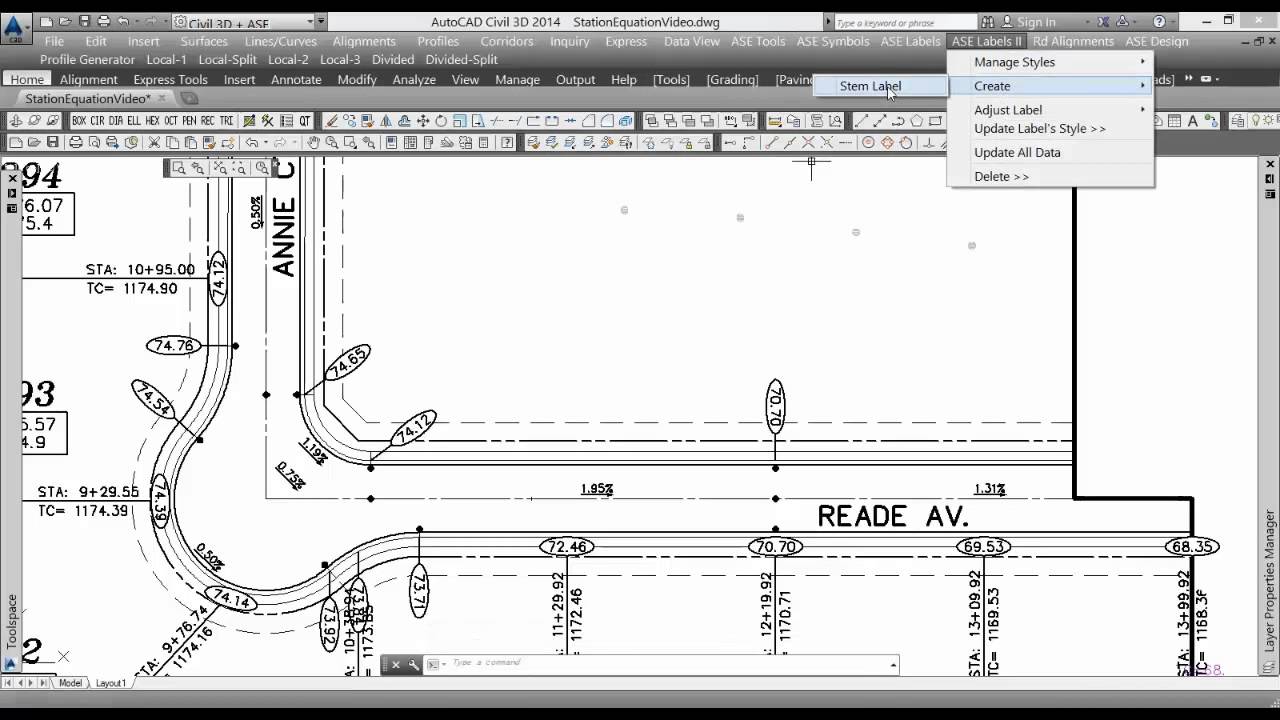
Task: Open Autodesk Exchange Apps X icon
Action: [x=1103, y=22]
